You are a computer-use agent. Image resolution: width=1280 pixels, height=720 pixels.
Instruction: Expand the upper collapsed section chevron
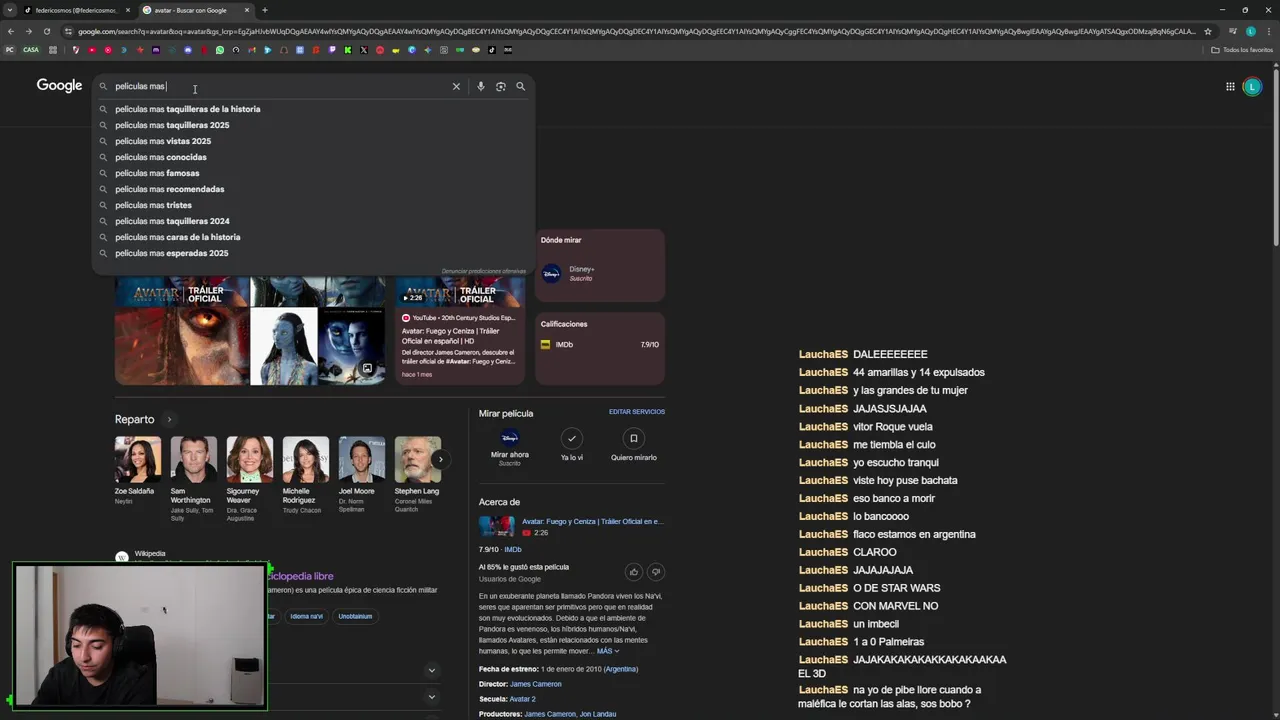pos(432,670)
